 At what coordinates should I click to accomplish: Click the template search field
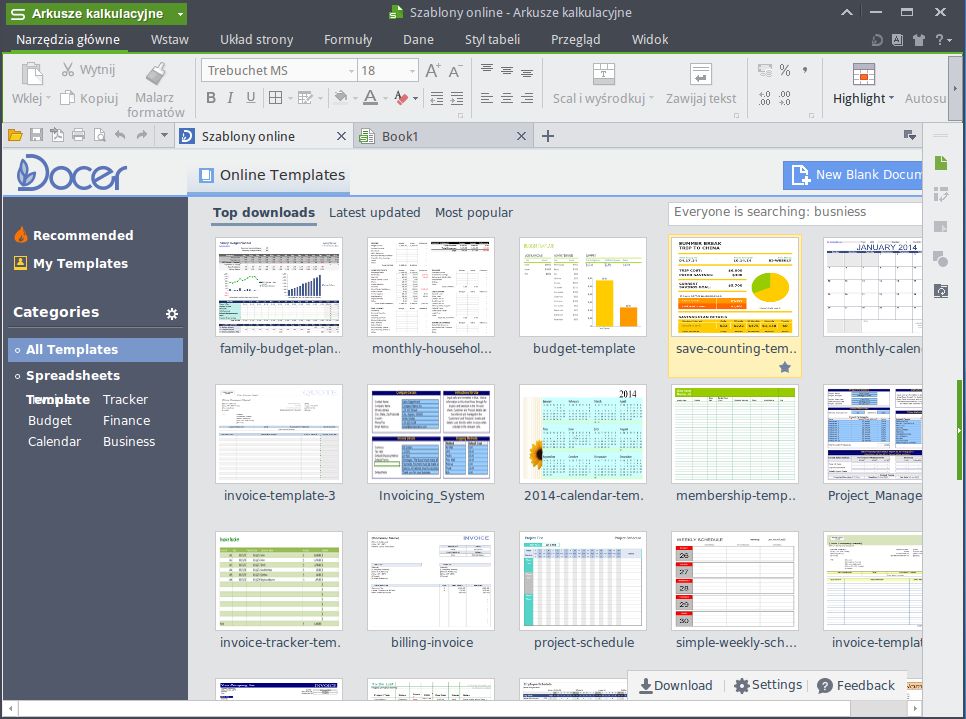click(795, 213)
